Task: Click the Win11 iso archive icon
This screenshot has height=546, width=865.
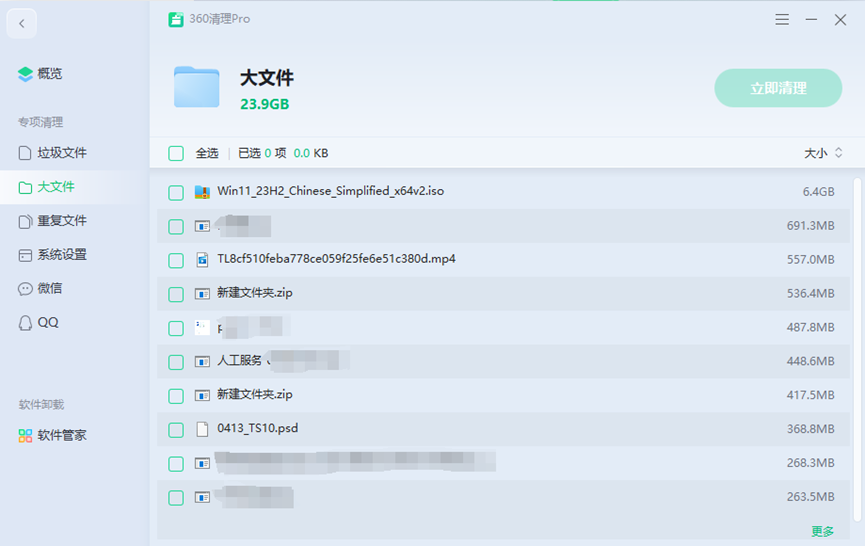Action: (x=202, y=192)
